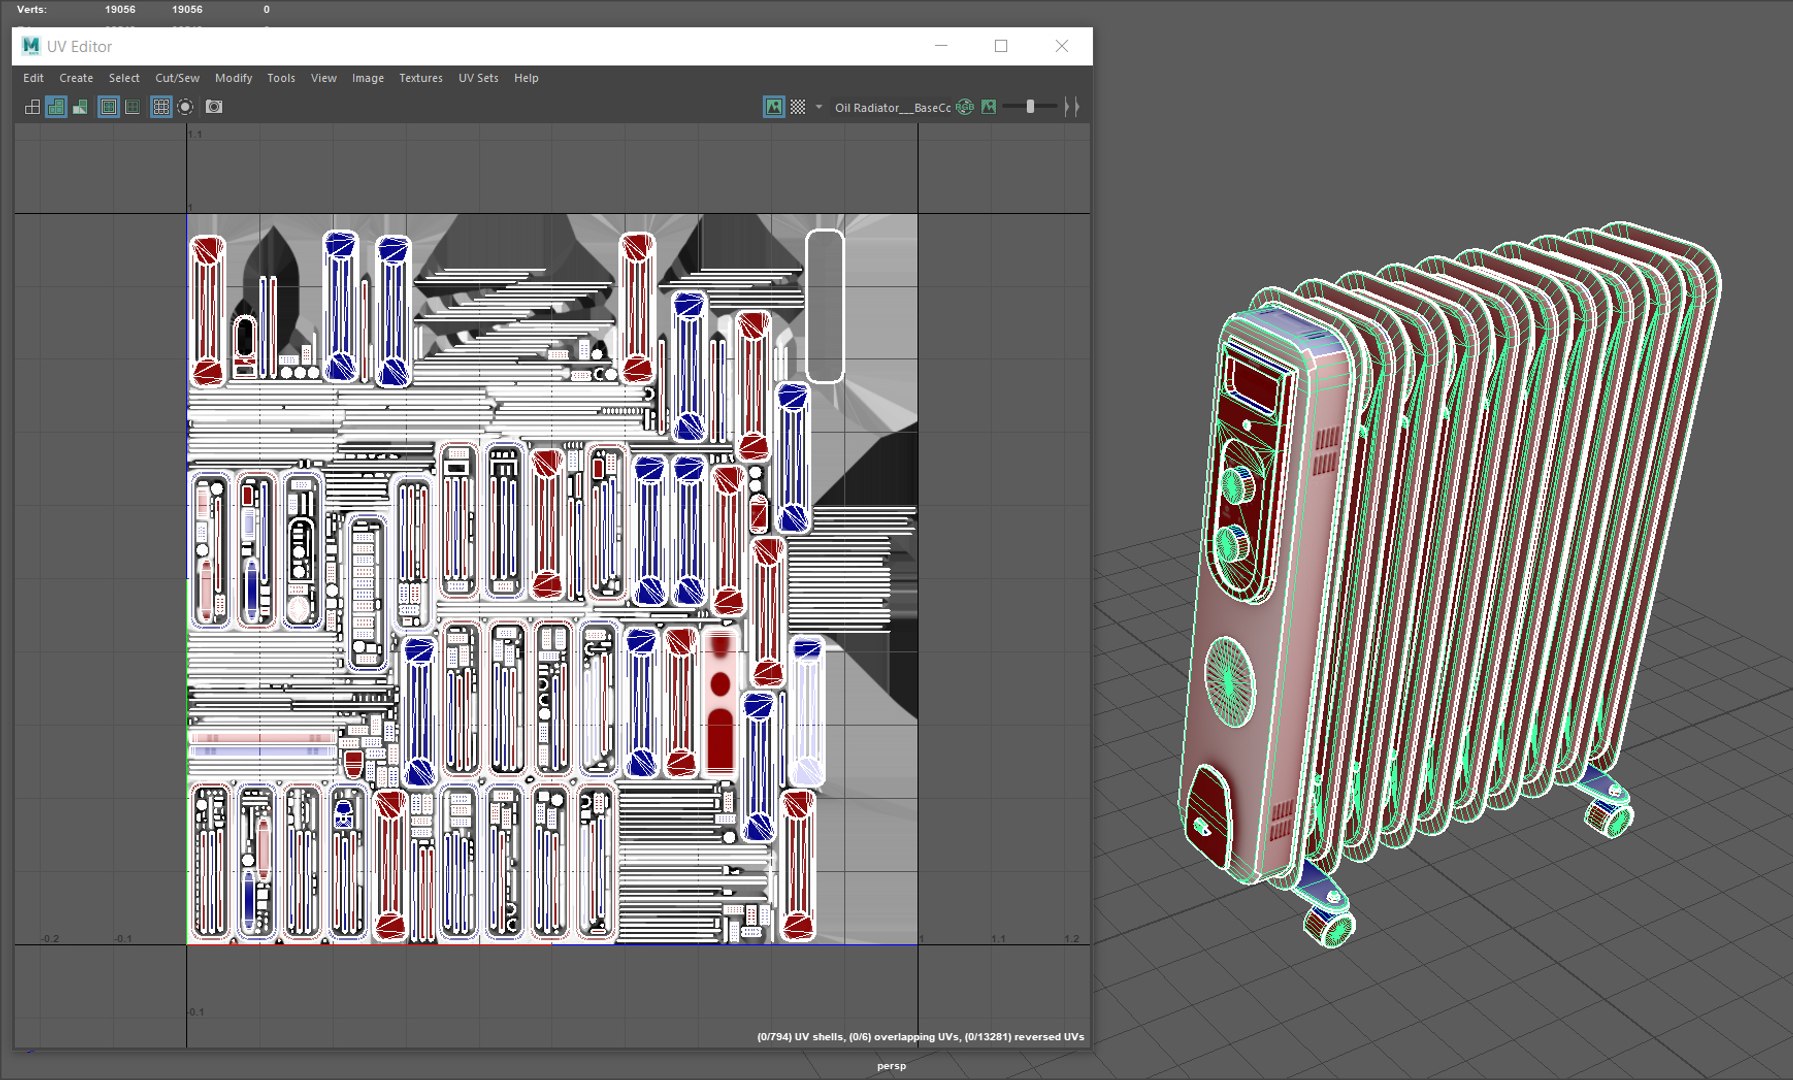Open the Cut/Sew menu
Image resolution: width=1793 pixels, height=1080 pixels.
tap(177, 78)
